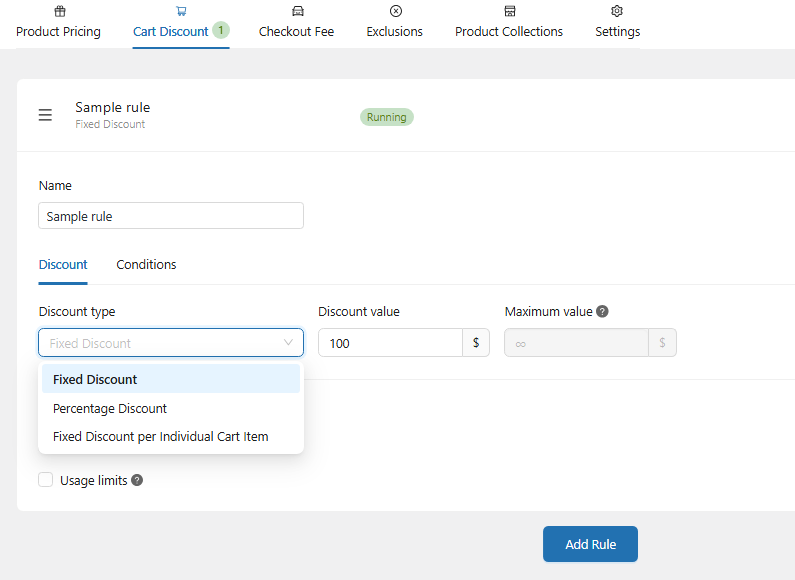Viewport: 795px width, 580px height.
Task: Click the dollar sign next to Discount value
Action: 476,343
